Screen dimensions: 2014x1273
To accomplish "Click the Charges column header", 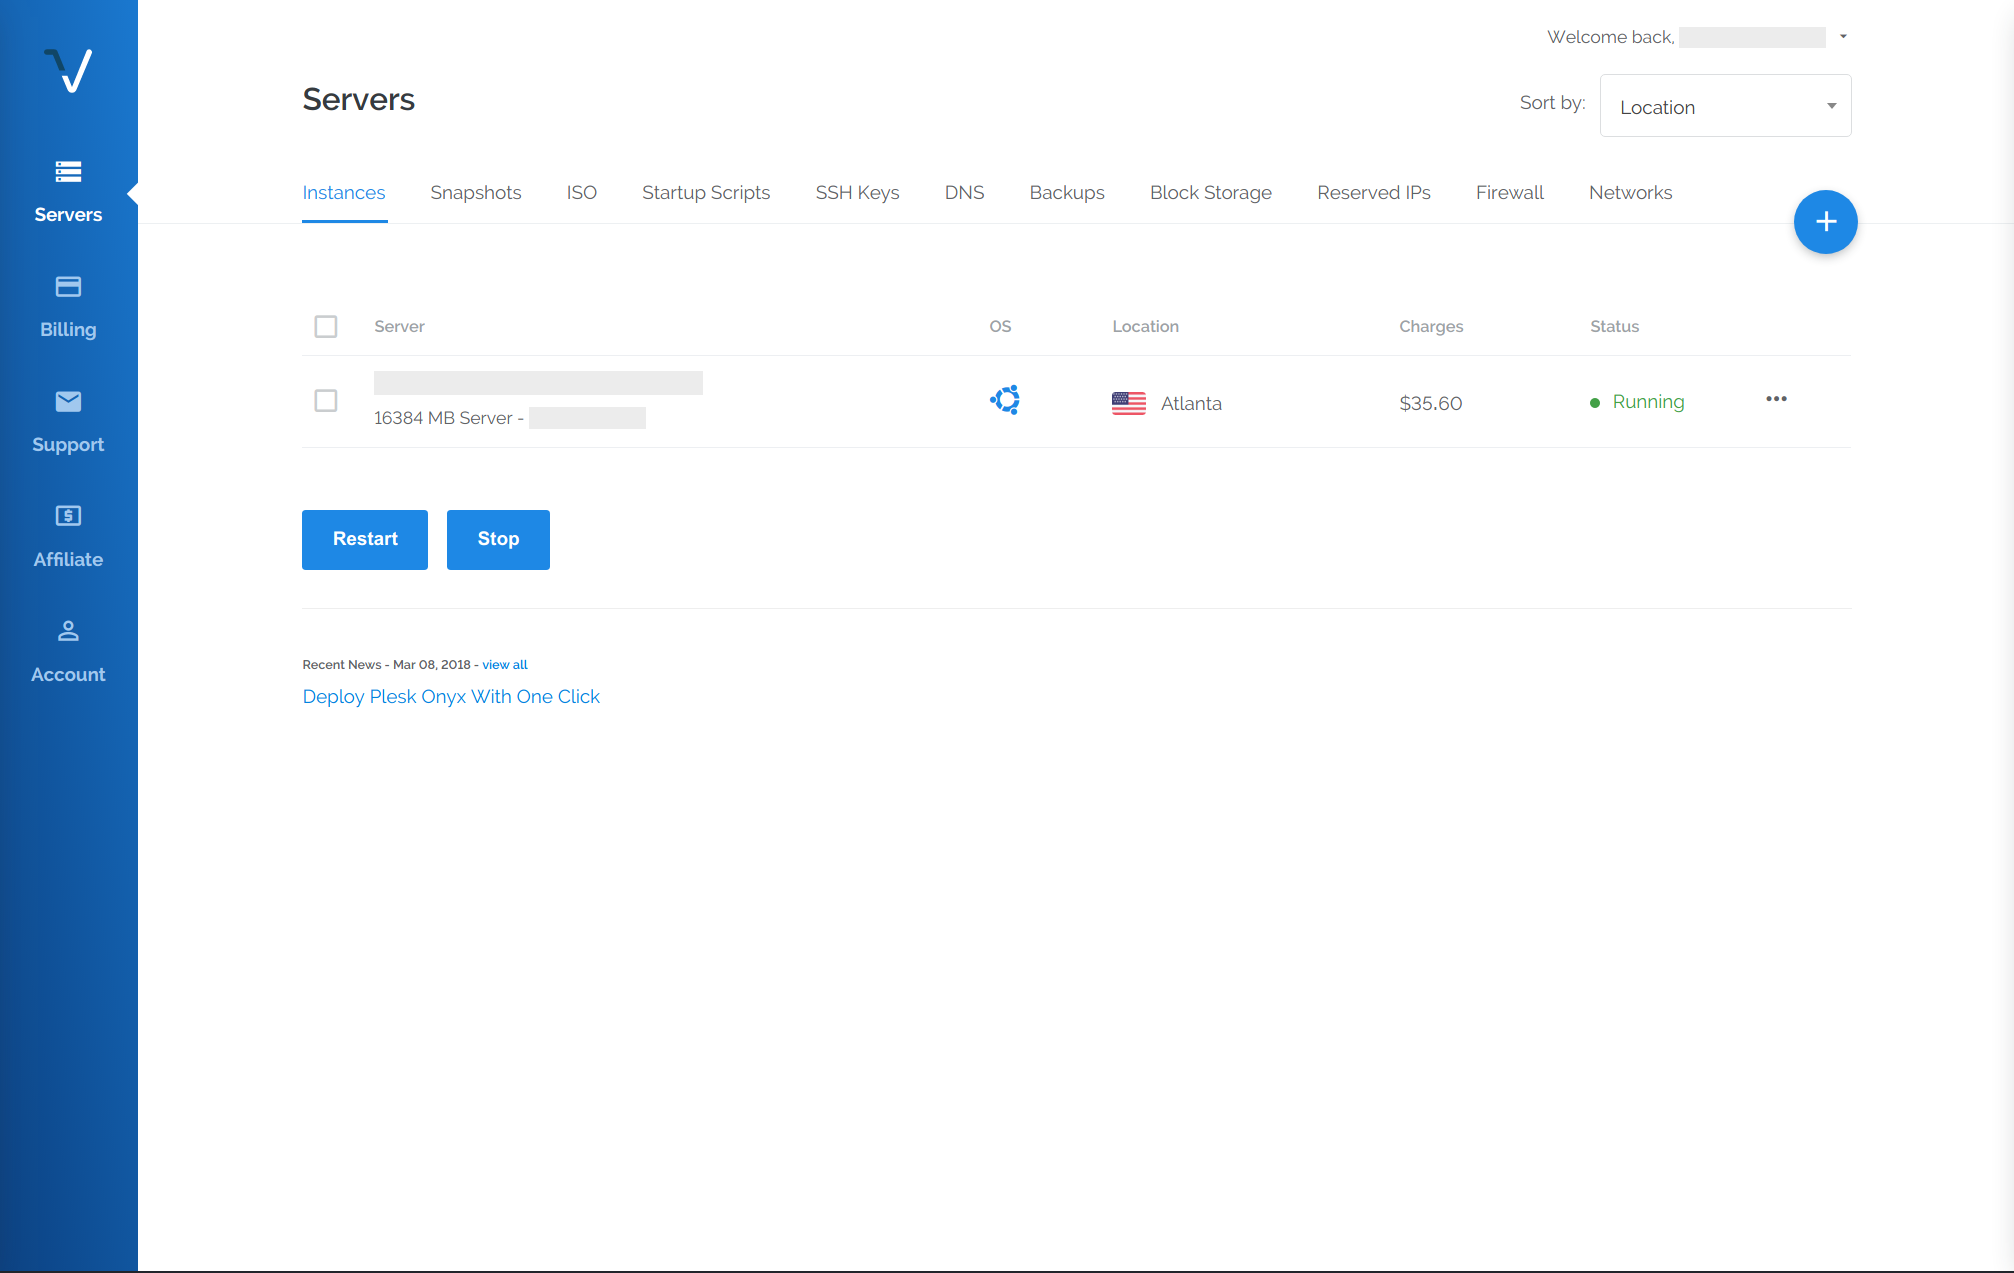I will pos(1431,327).
